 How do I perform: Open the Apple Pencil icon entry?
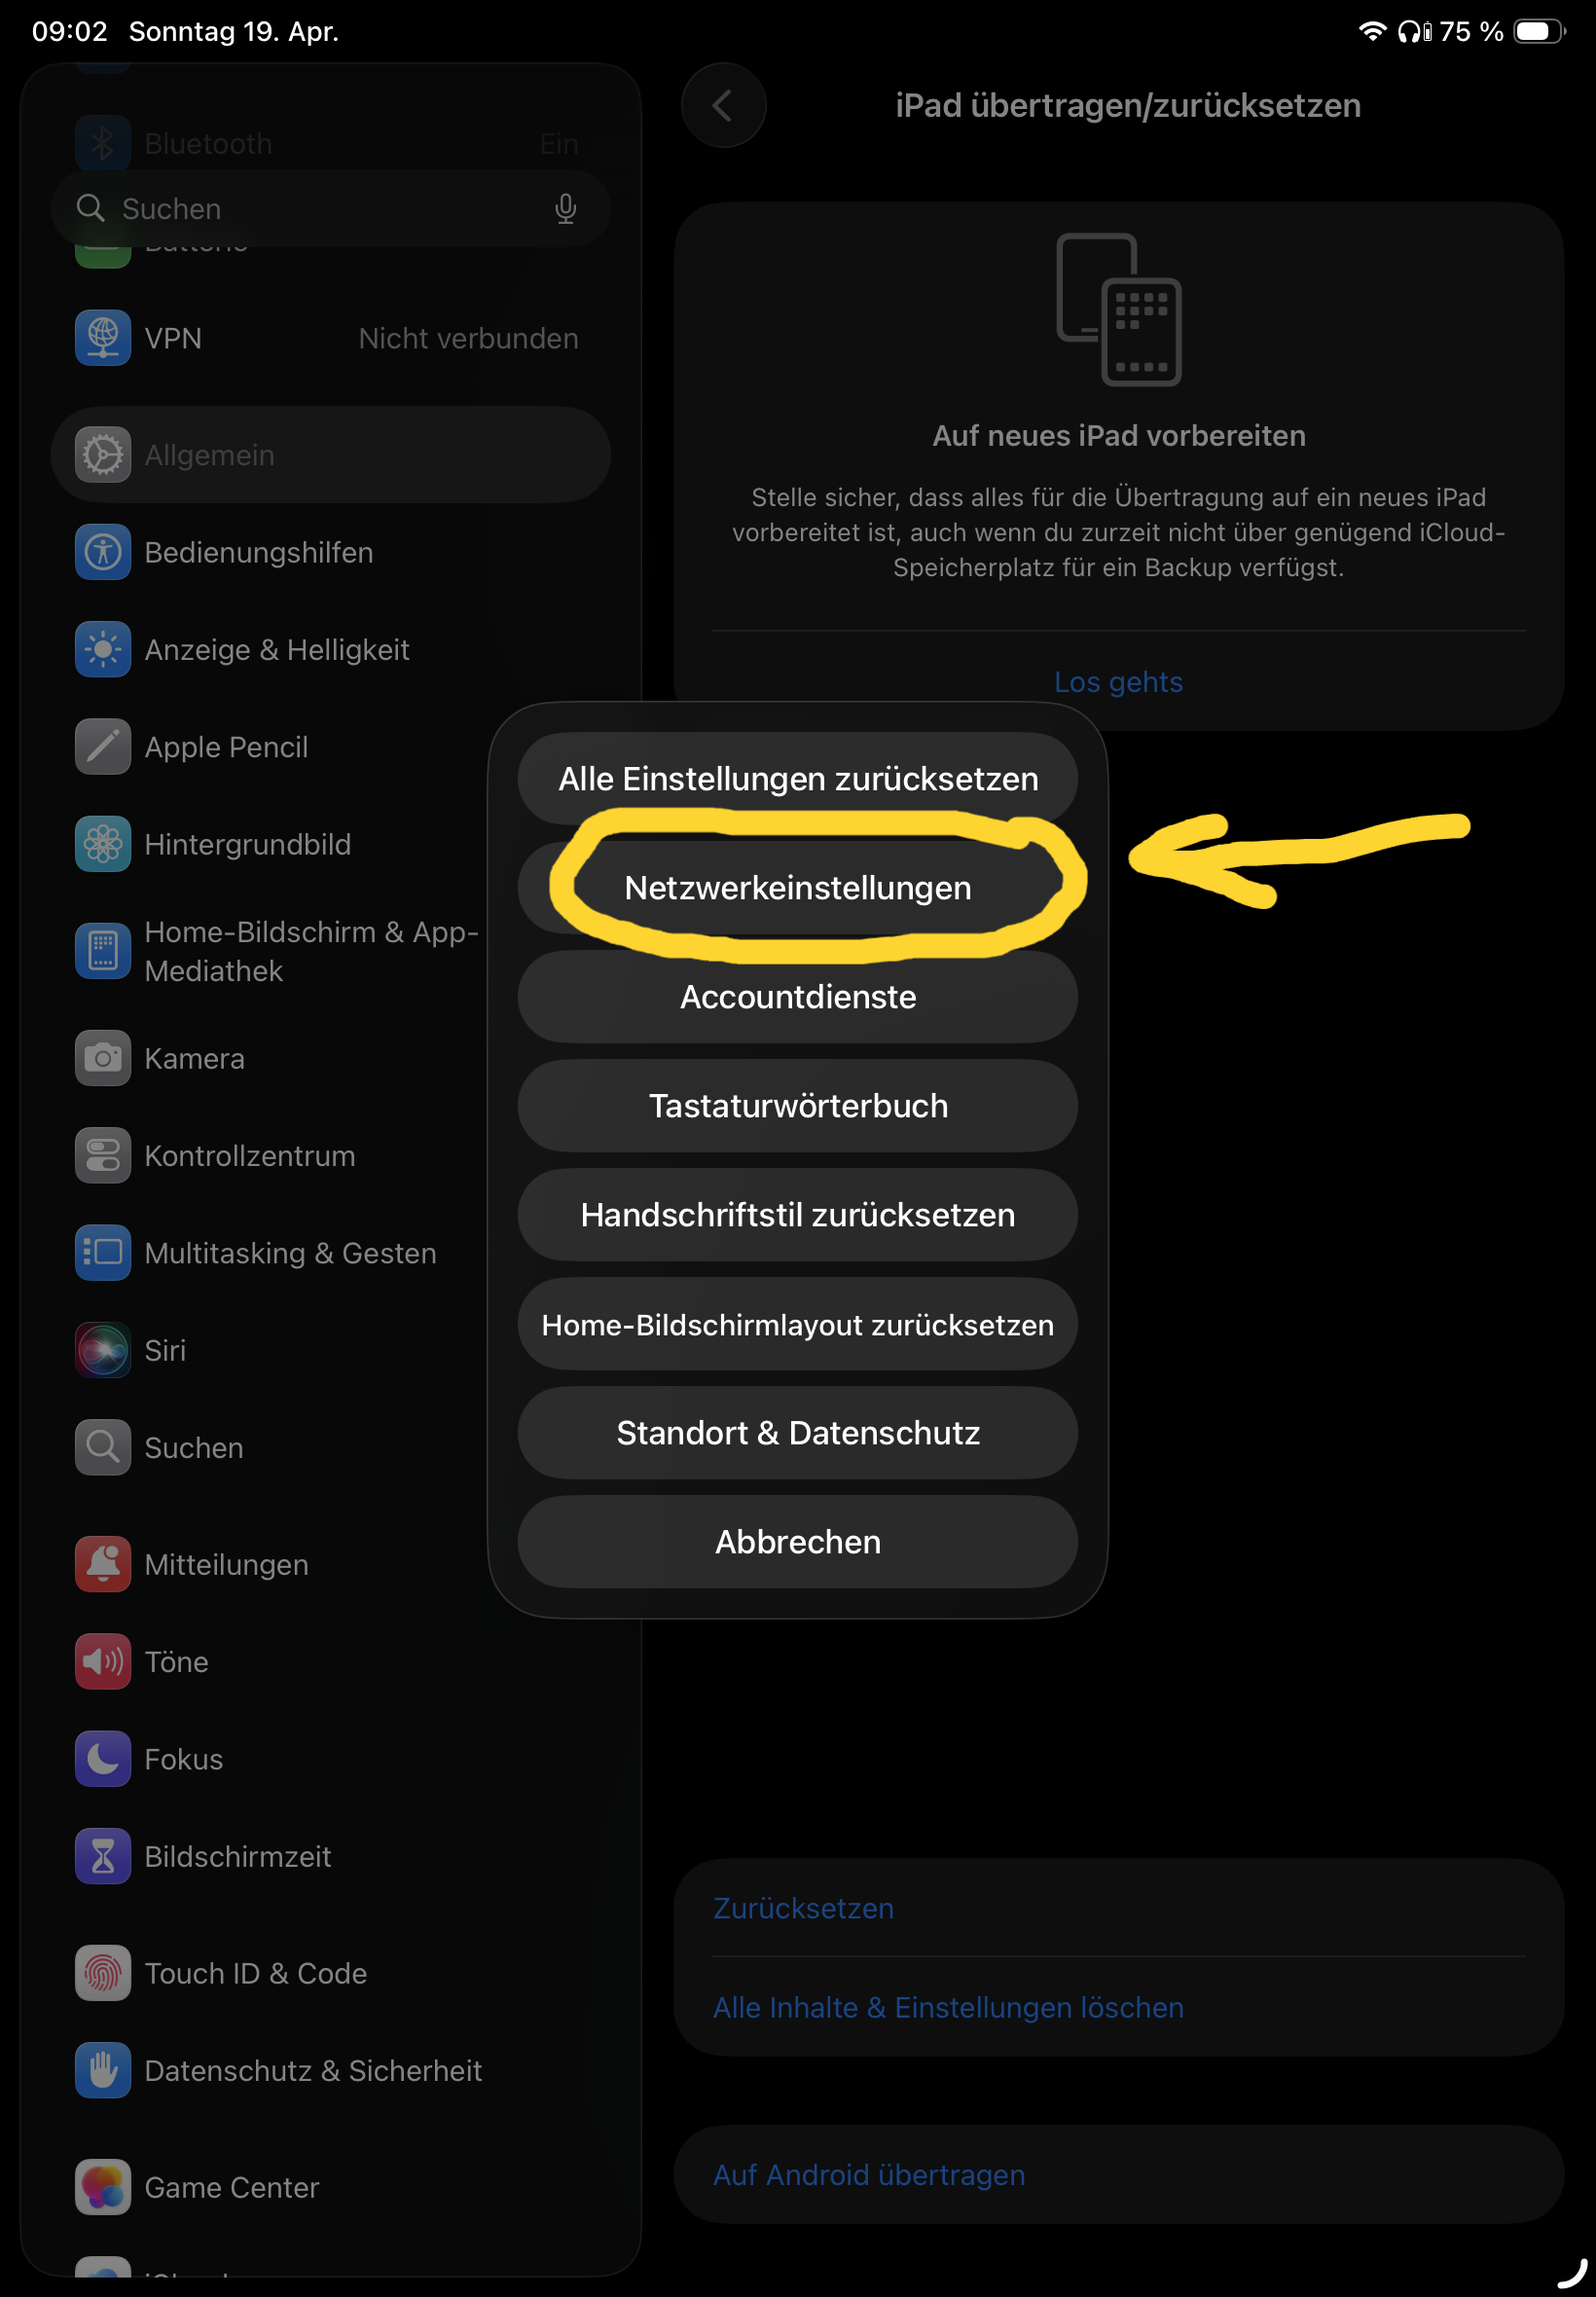point(103,747)
